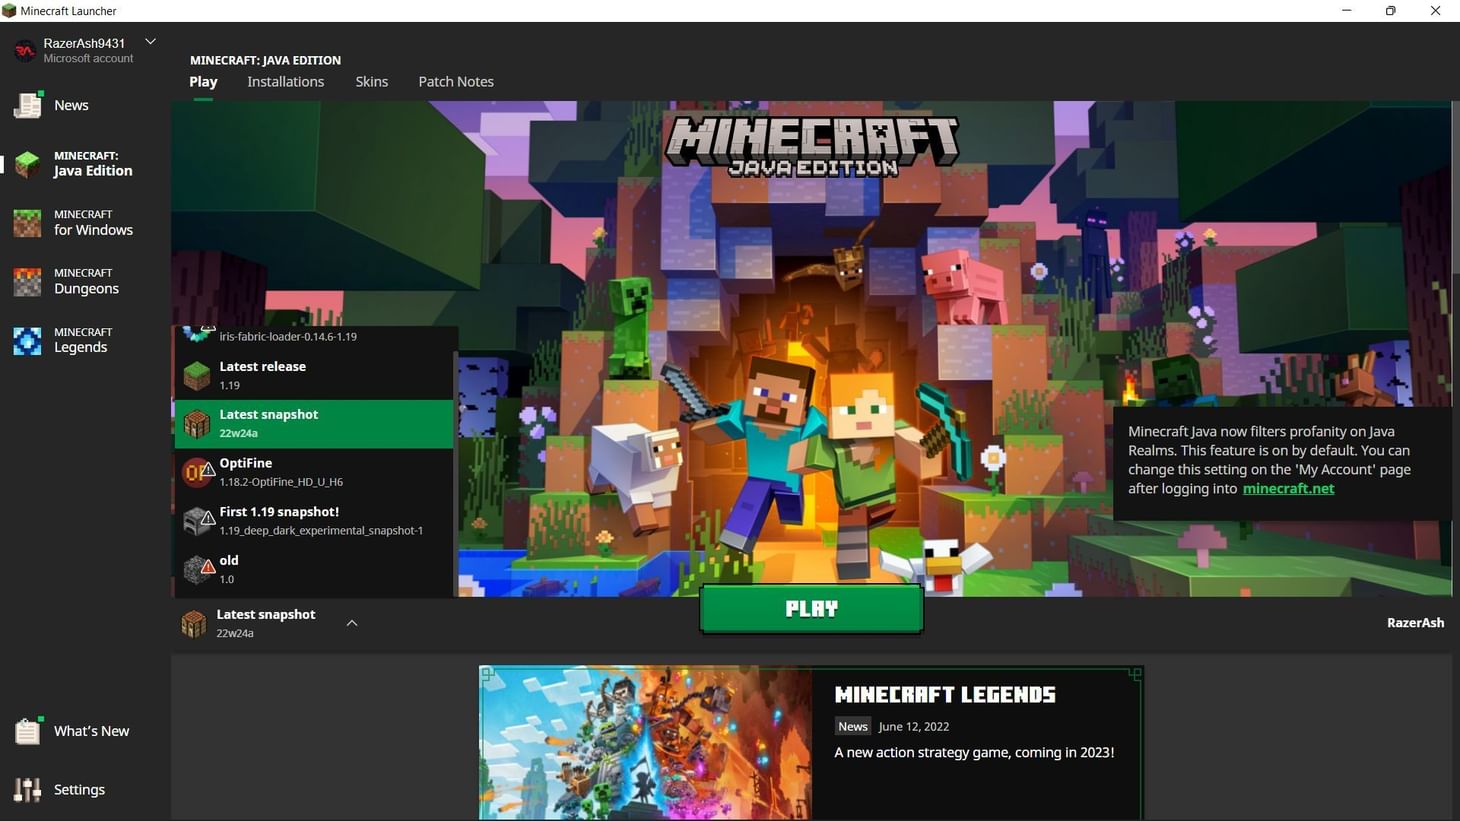
Task: Switch to the Installations tab
Action: [285, 81]
